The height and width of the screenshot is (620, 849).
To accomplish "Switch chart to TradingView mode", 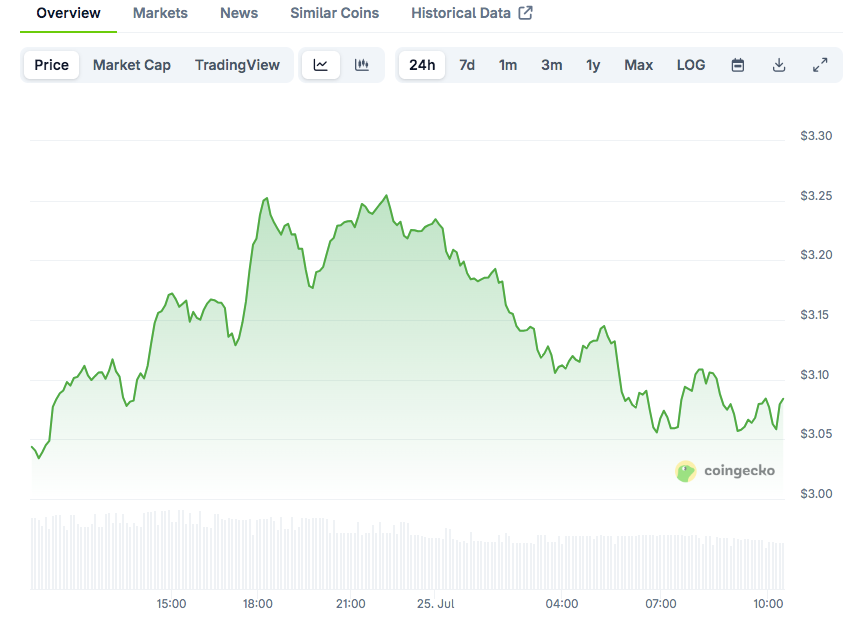I will tap(237, 65).
